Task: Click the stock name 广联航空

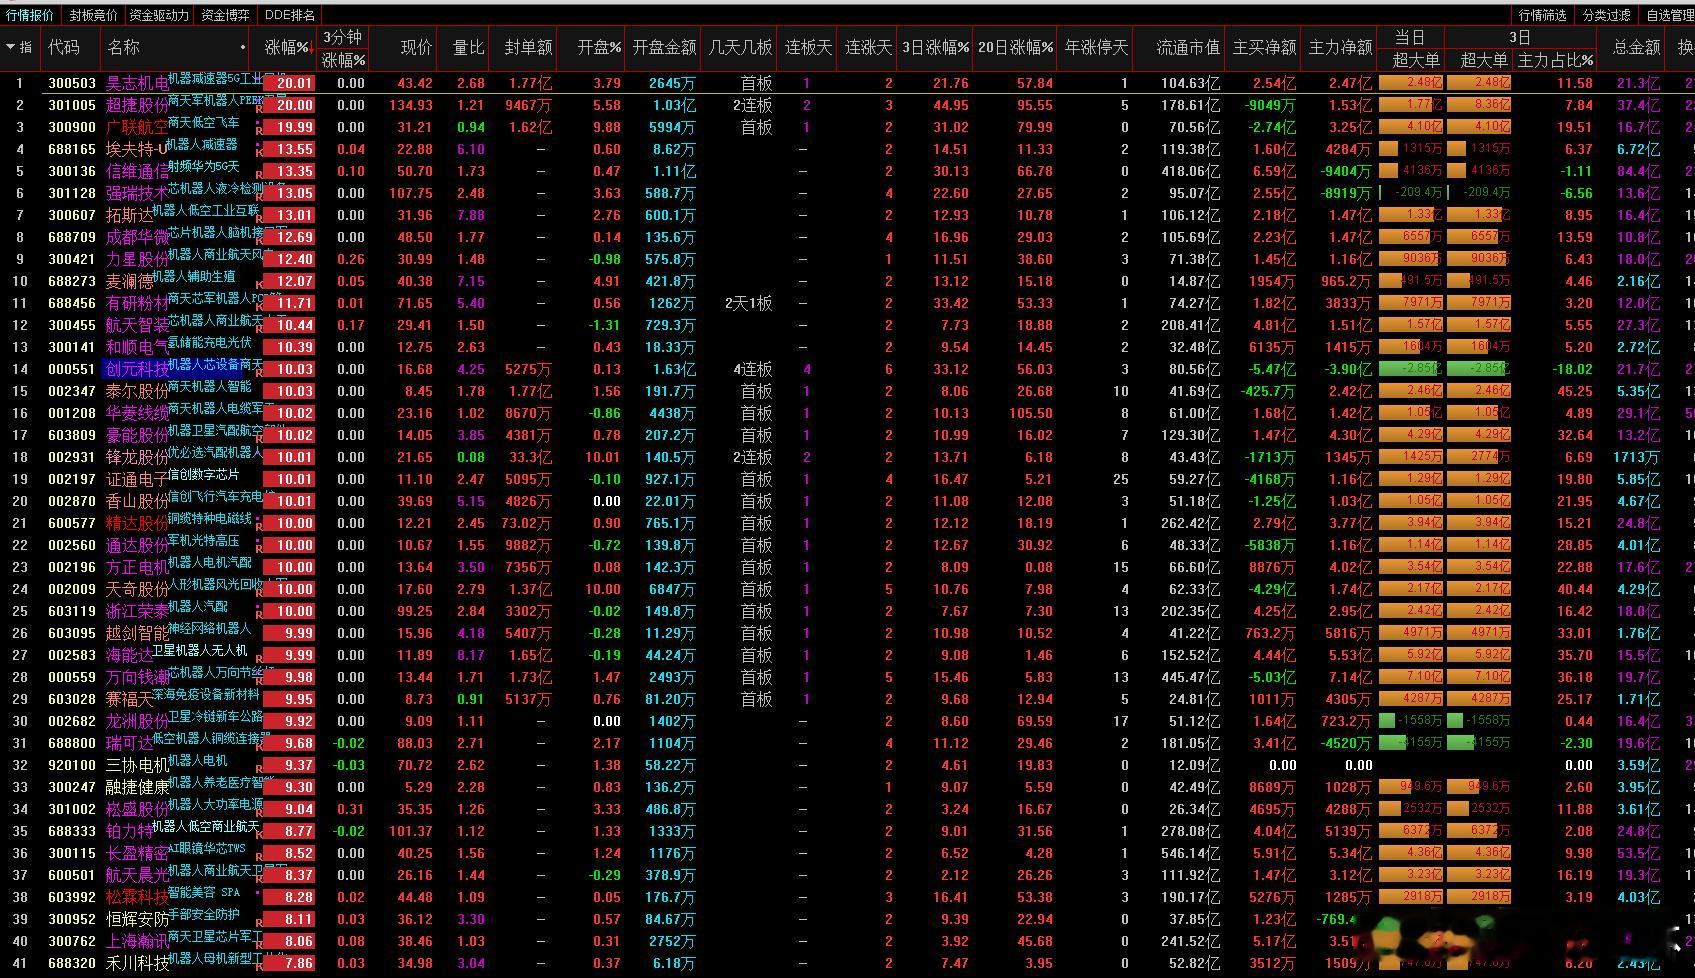Action: 137,127
